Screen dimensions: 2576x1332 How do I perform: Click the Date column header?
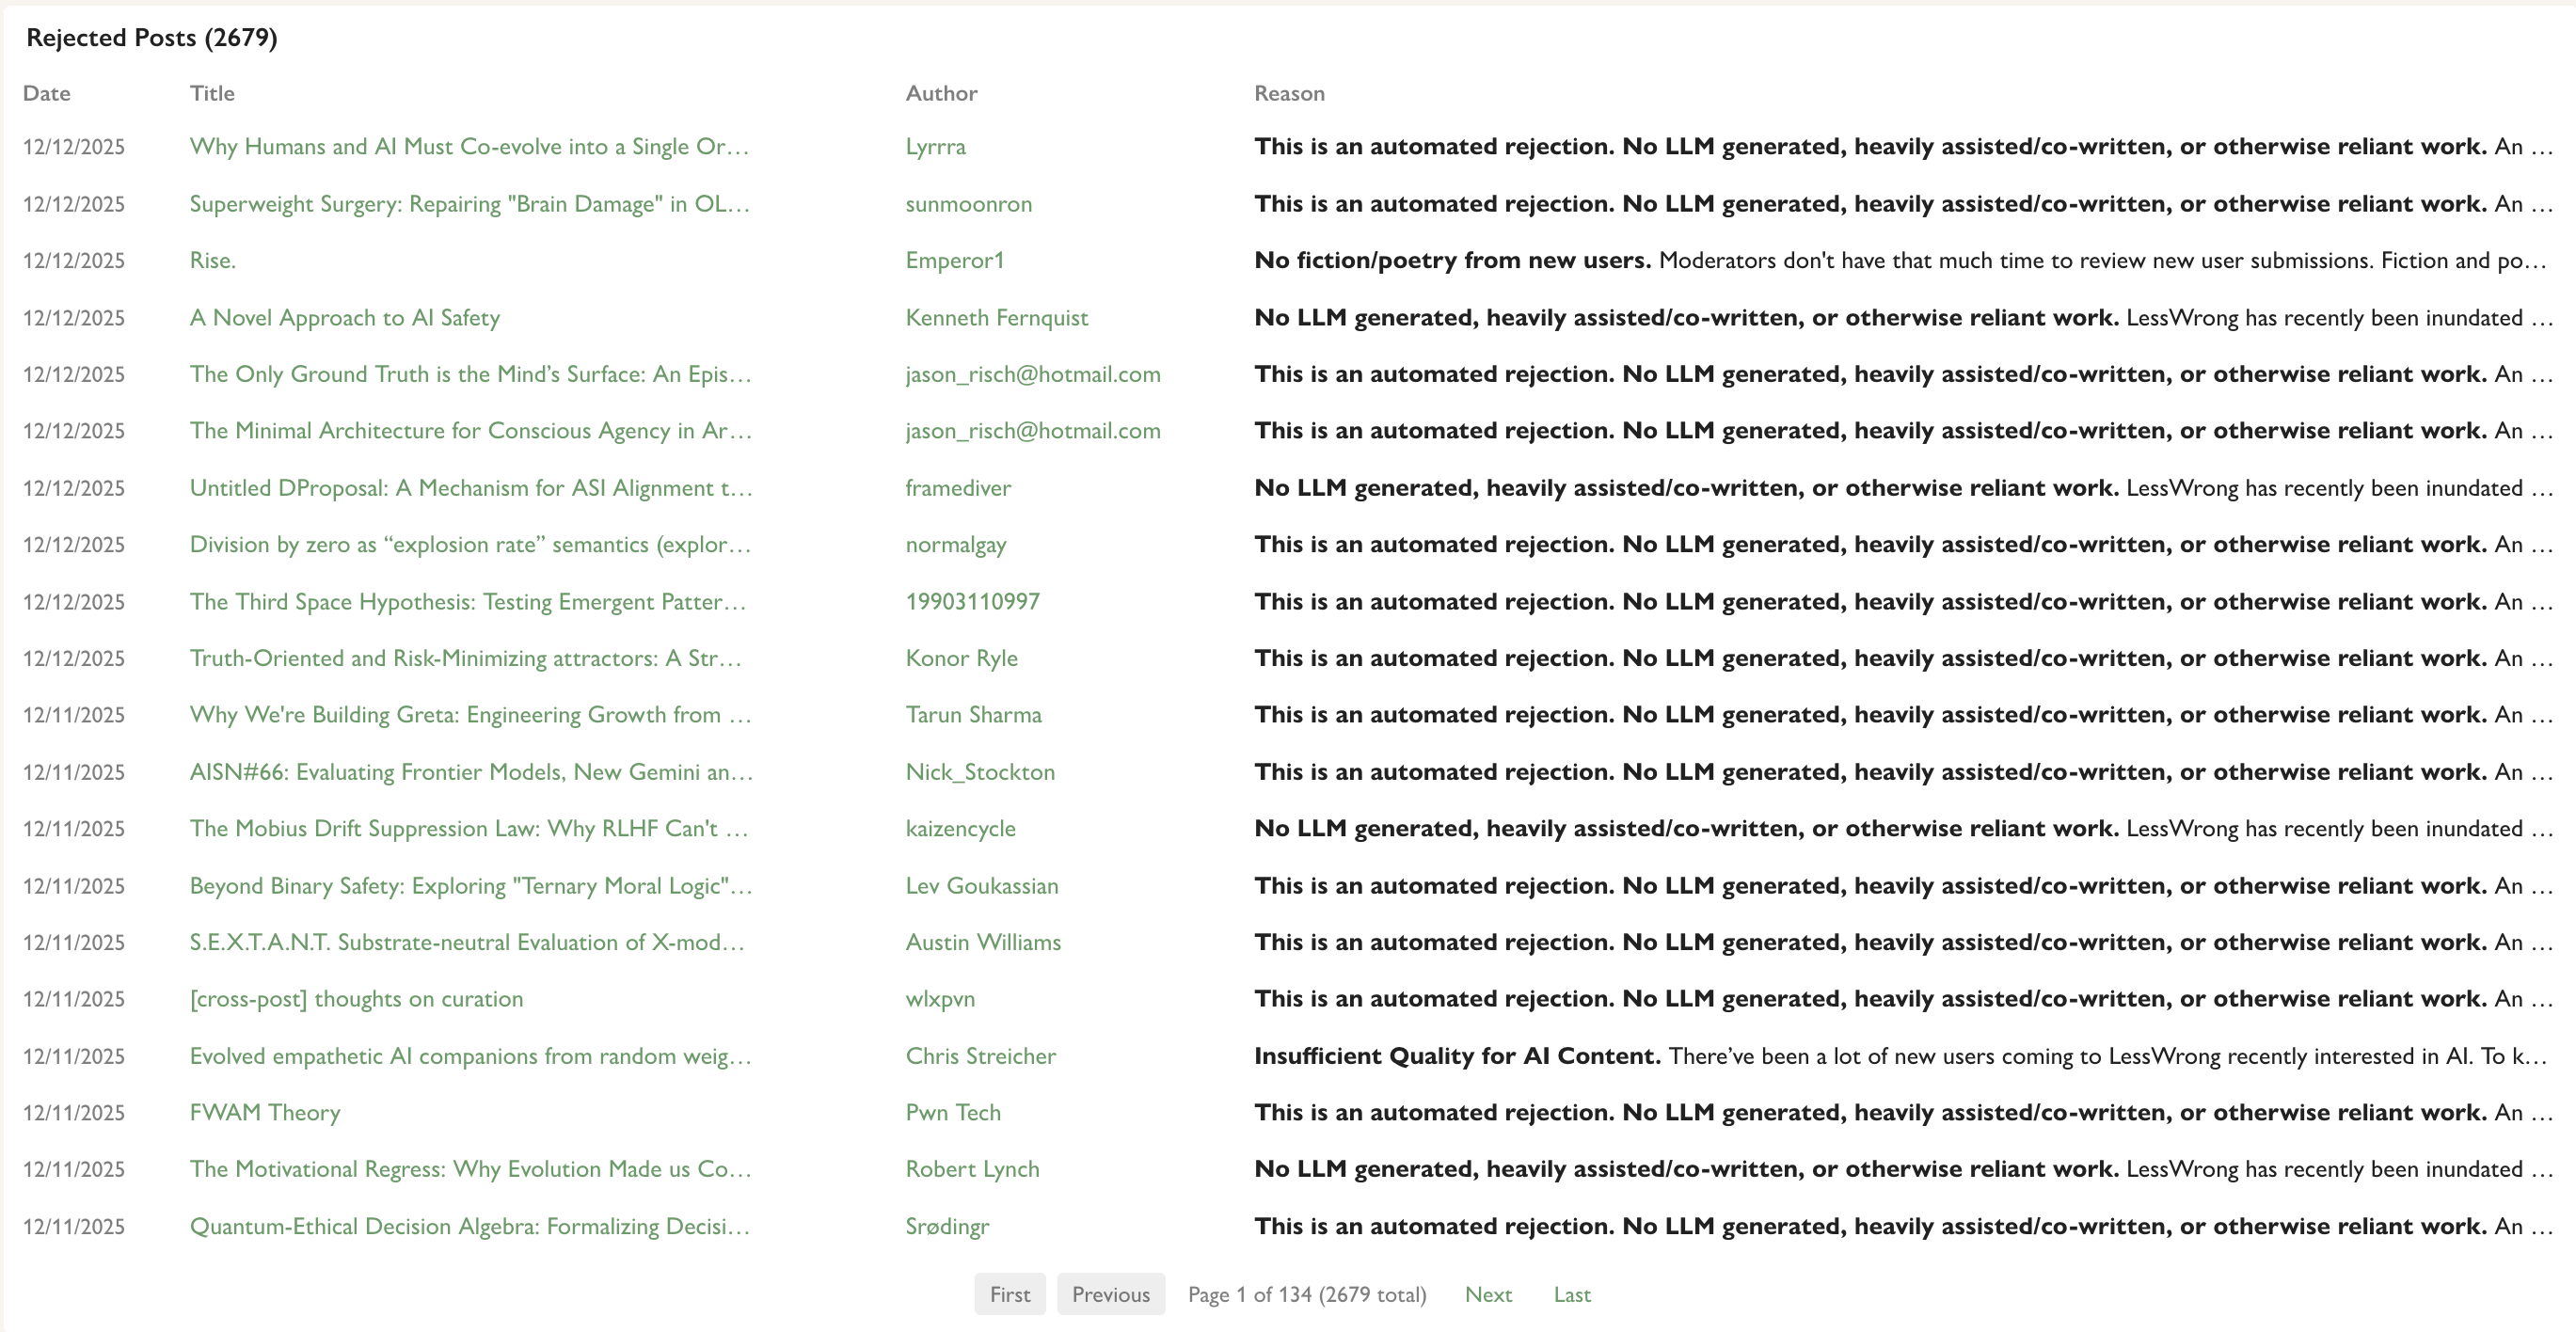pos(46,93)
